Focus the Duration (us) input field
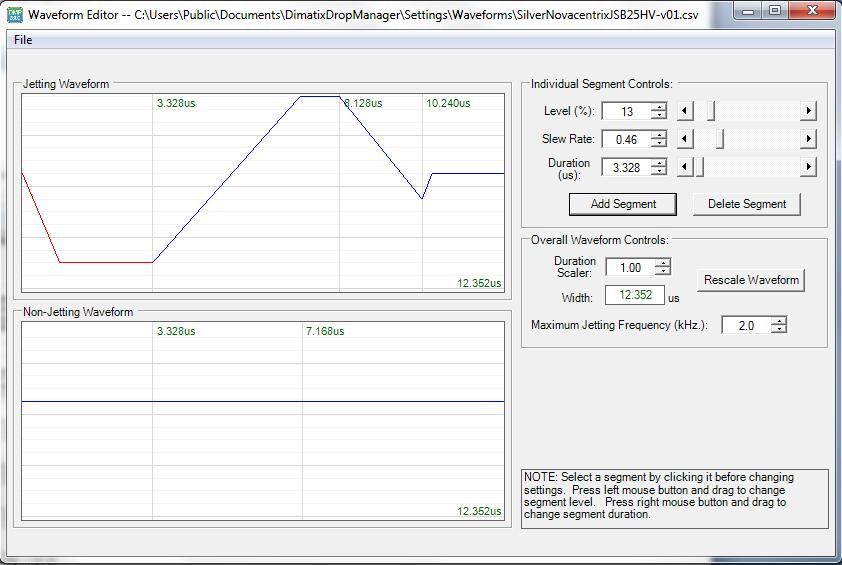This screenshot has height=565, width=842. point(626,167)
